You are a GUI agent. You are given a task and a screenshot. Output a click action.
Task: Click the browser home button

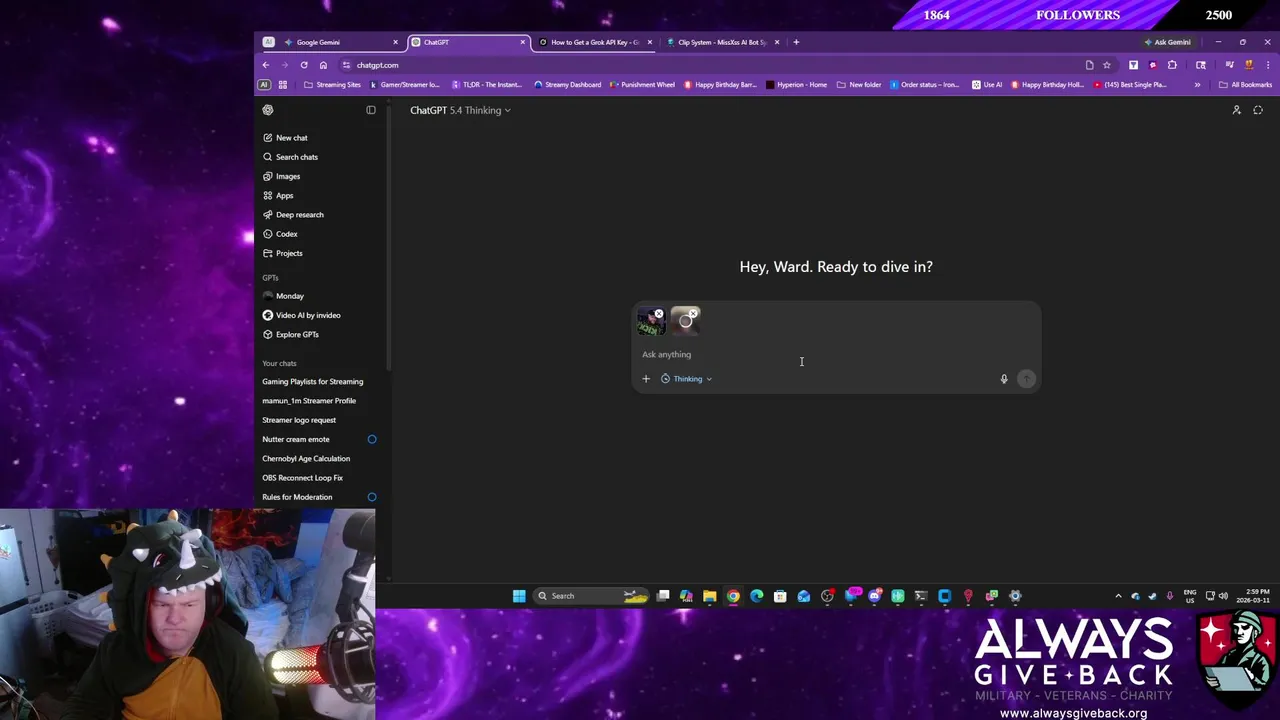323,65
